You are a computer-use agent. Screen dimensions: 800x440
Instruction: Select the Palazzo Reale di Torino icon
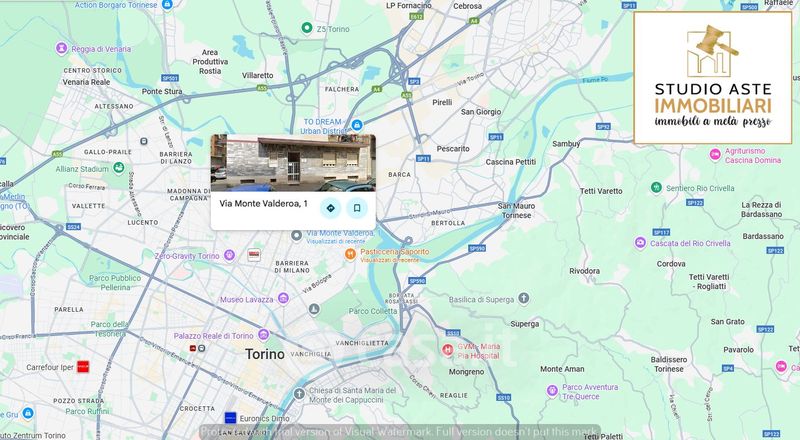[263, 335]
